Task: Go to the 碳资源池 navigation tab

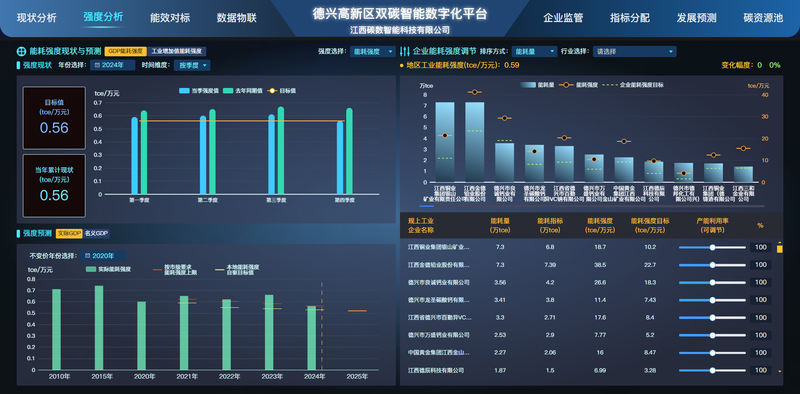Action: tap(763, 18)
